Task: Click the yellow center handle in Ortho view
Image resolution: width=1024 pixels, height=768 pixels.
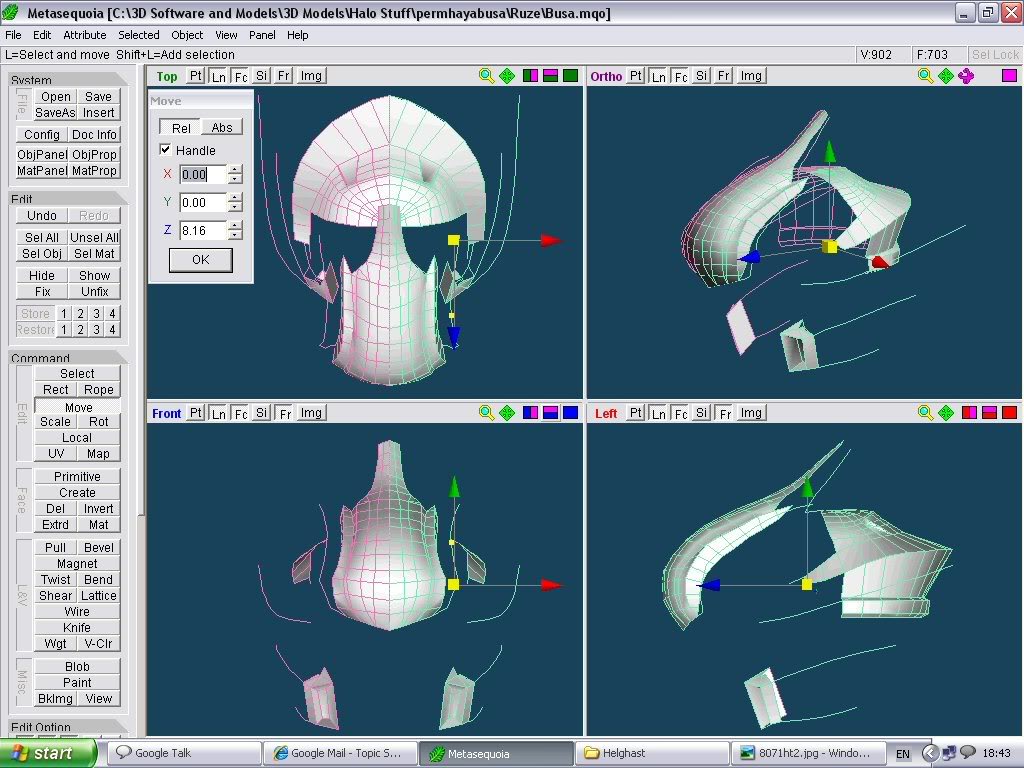Action: pos(829,246)
